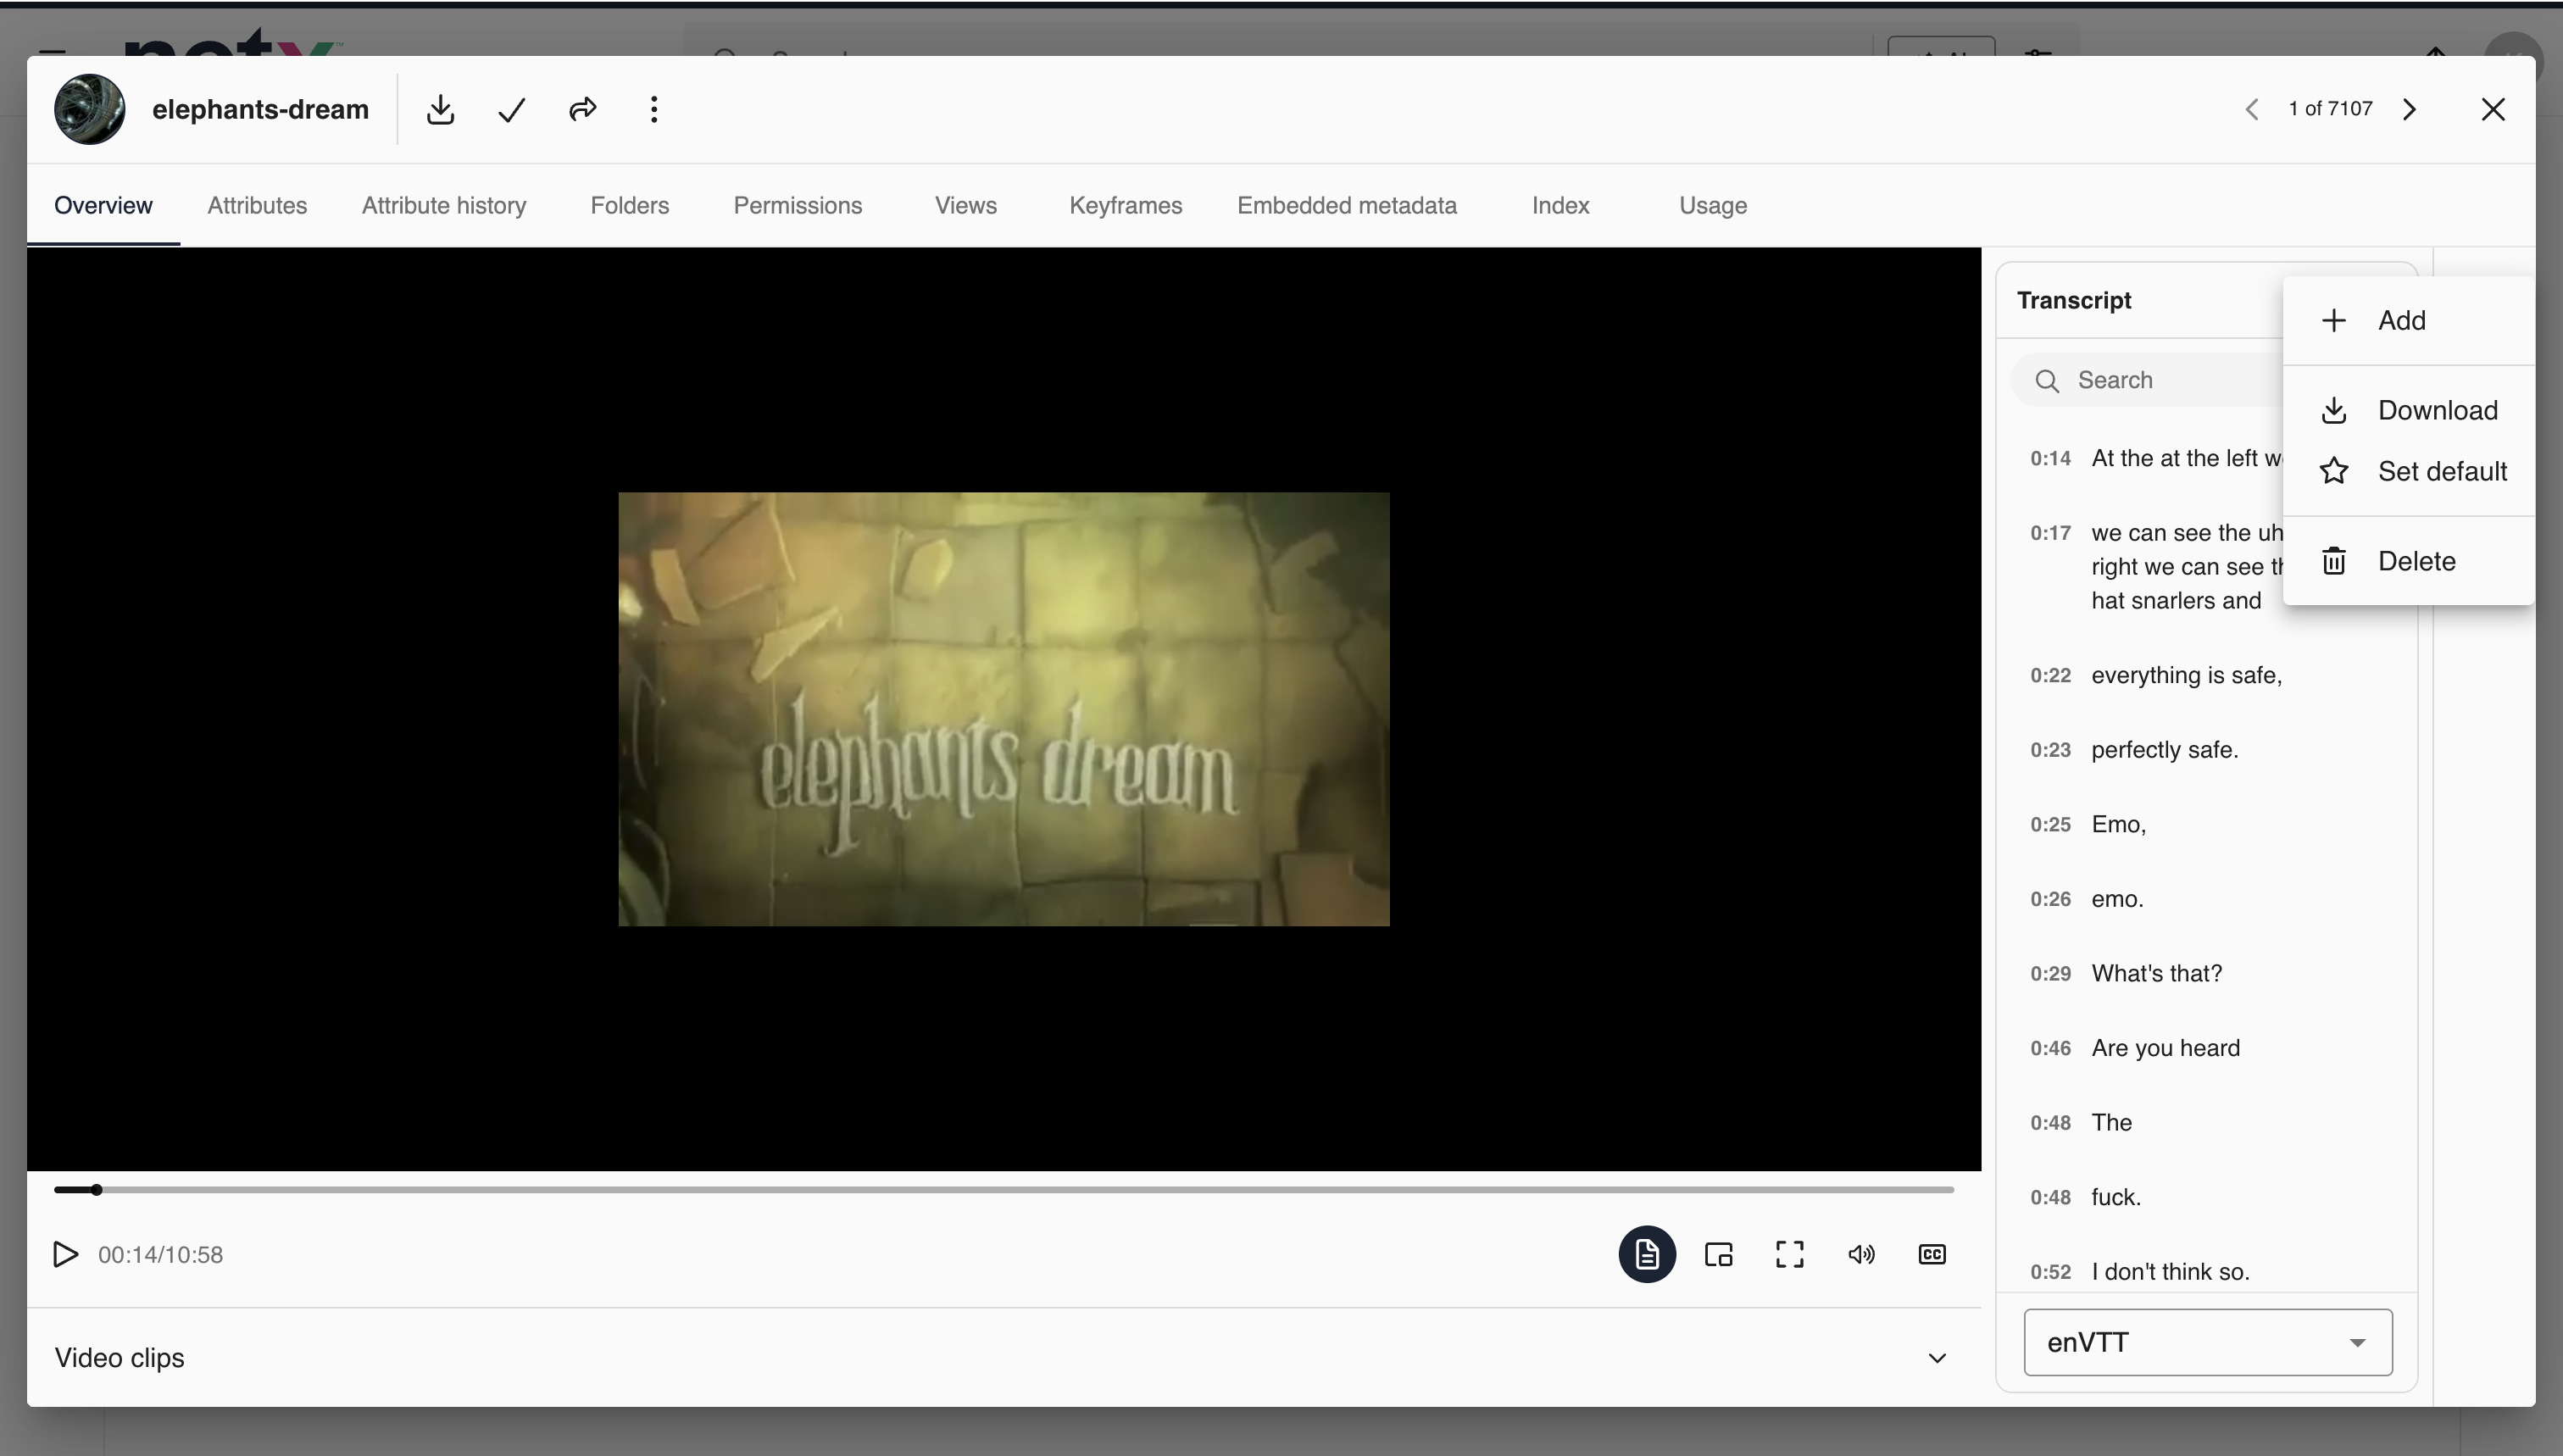Choose Add from the transcript menu

[x=2409, y=321]
